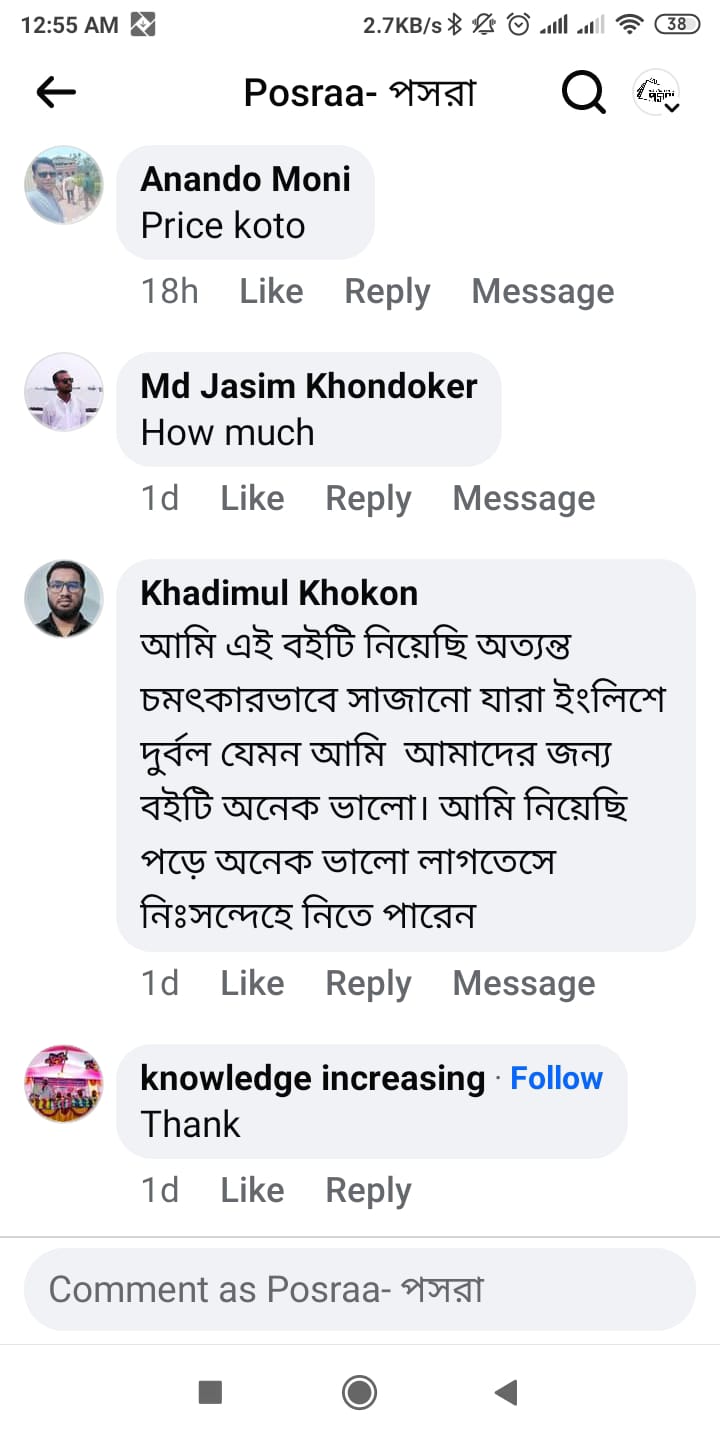
Task: Tap Anando Moni's profile picture
Action: [63, 185]
